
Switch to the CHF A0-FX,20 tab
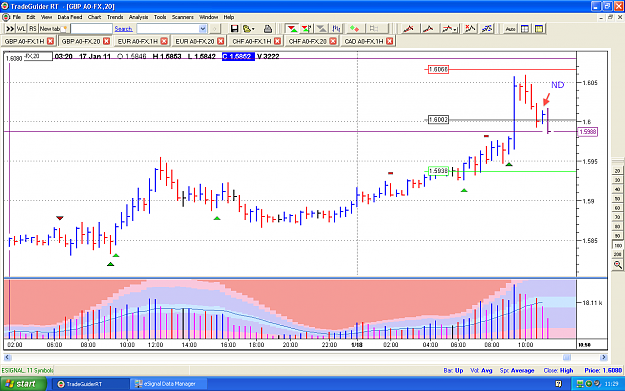[307, 41]
